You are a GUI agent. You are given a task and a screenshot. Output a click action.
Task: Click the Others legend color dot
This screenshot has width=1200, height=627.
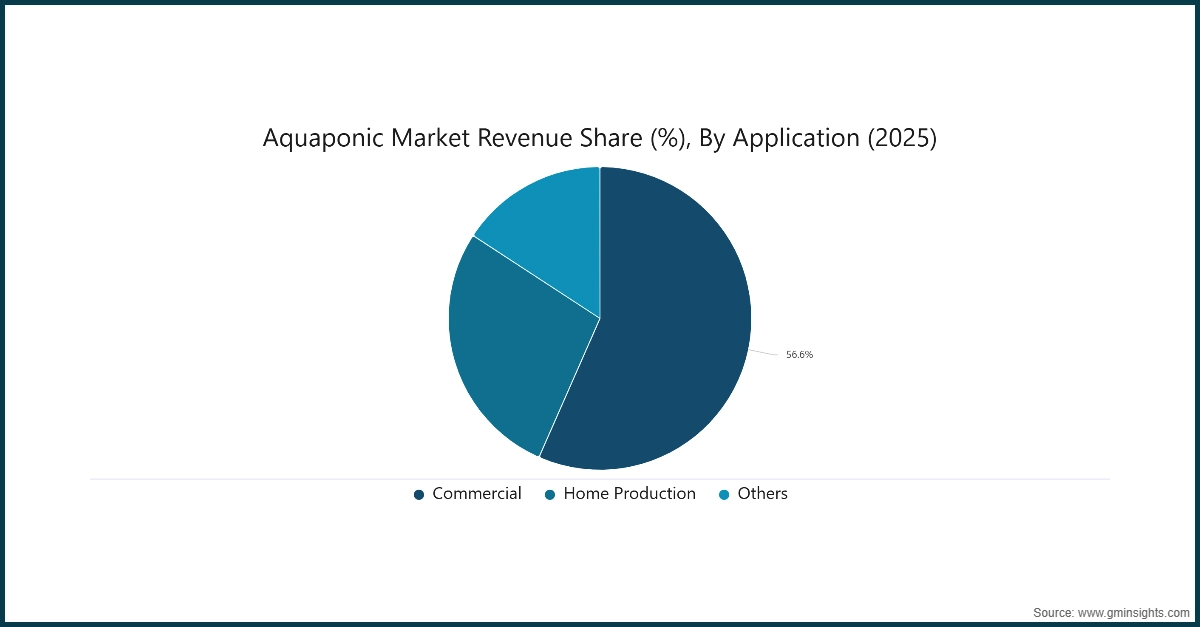[x=724, y=494]
